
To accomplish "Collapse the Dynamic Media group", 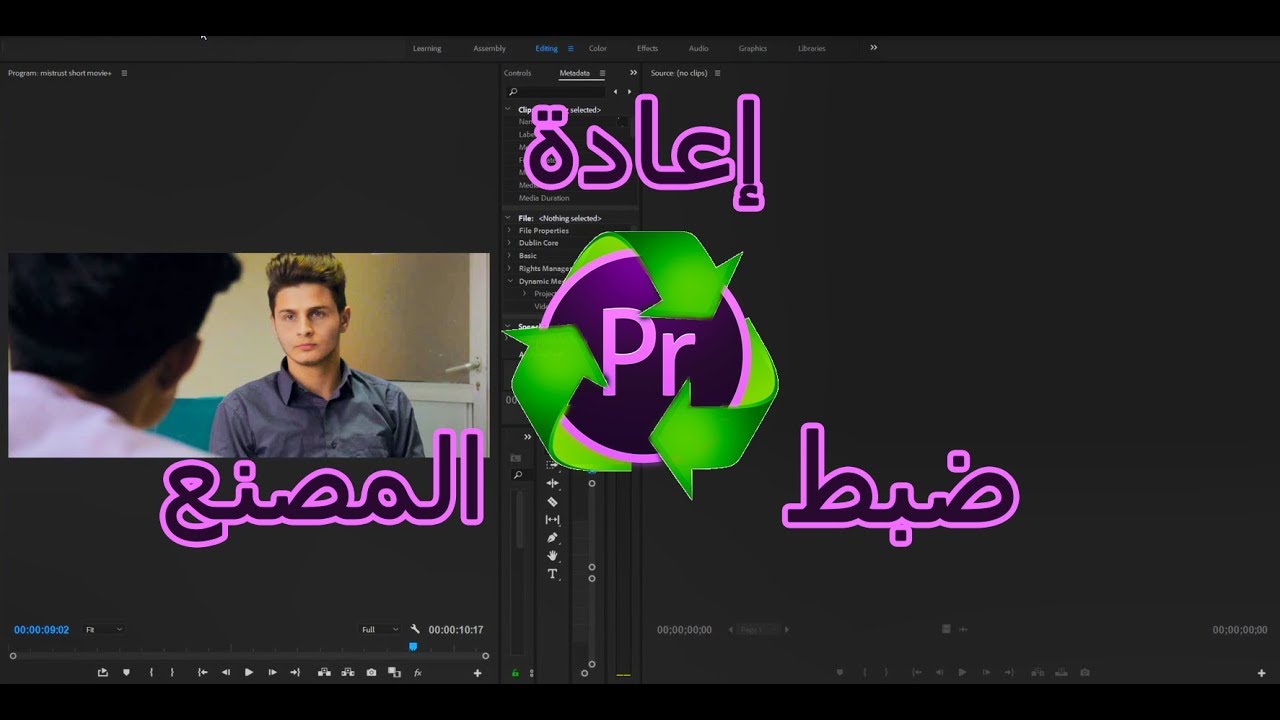I will tap(509, 281).
